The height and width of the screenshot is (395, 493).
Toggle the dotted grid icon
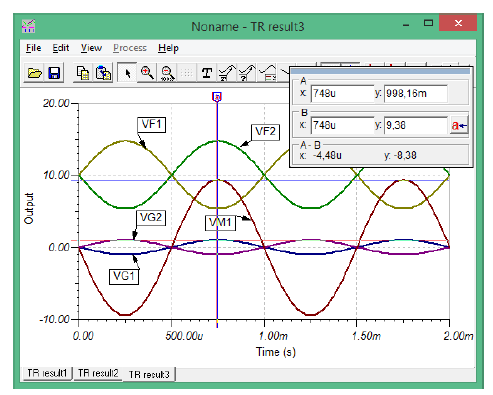(187, 72)
